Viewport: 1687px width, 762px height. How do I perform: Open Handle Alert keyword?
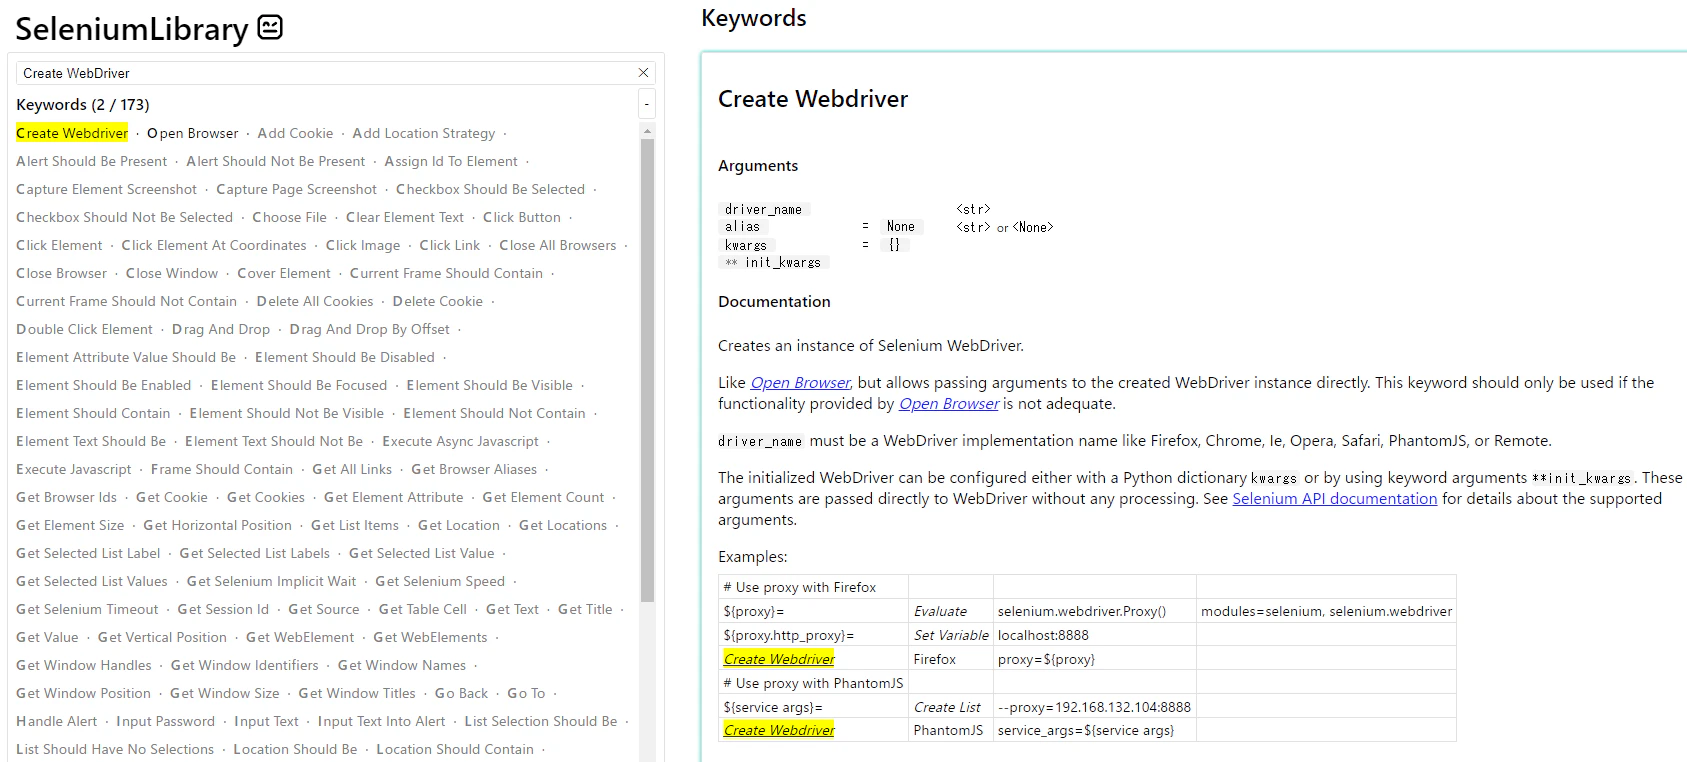click(57, 721)
